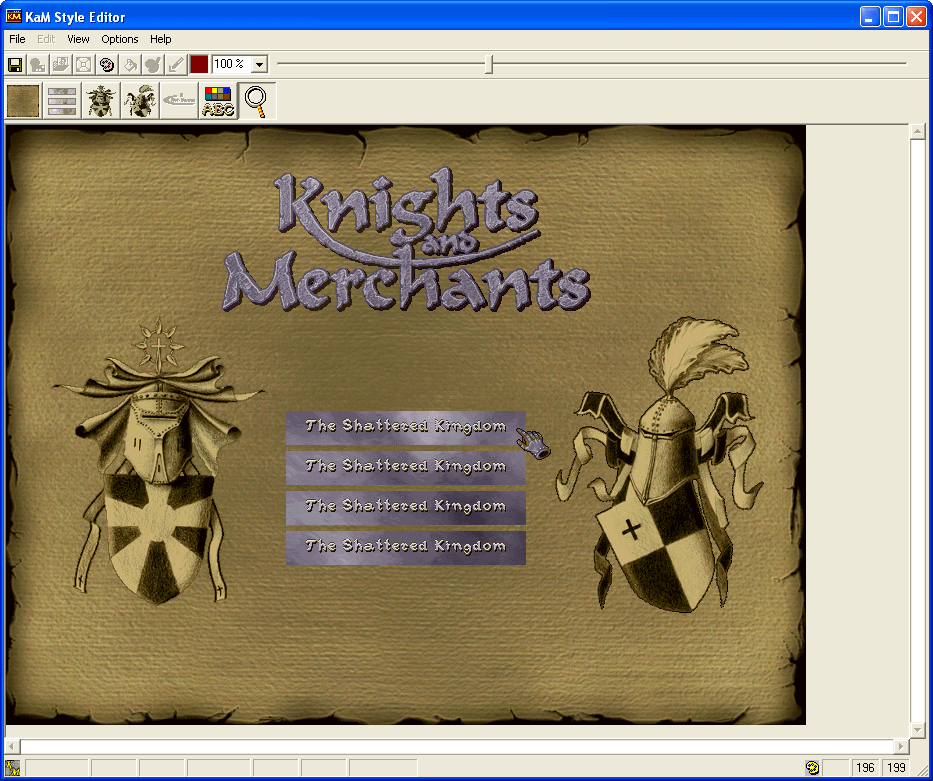Pick the dark red color swatch
Viewport: 933px width, 781px height.
[199, 64]
